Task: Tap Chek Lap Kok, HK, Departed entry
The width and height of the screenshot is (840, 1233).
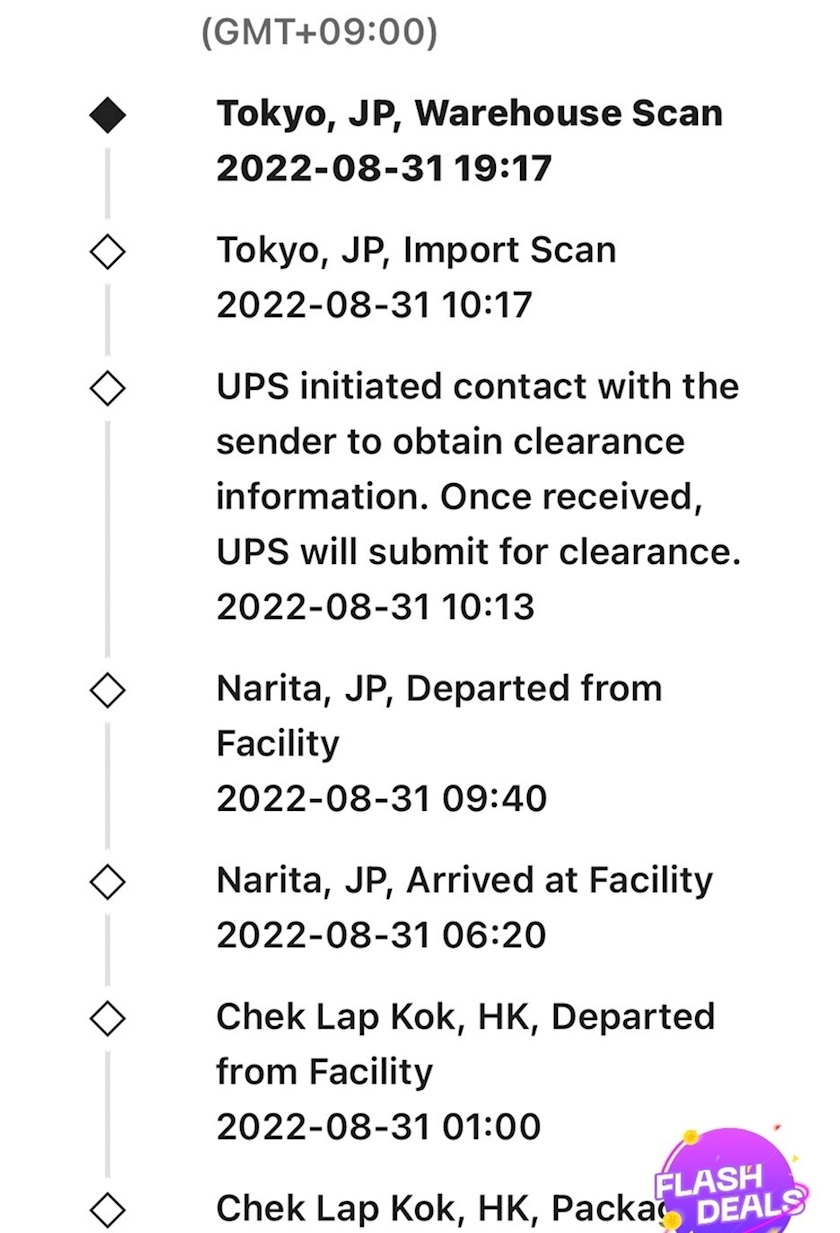Action: tap(465, 1043)
